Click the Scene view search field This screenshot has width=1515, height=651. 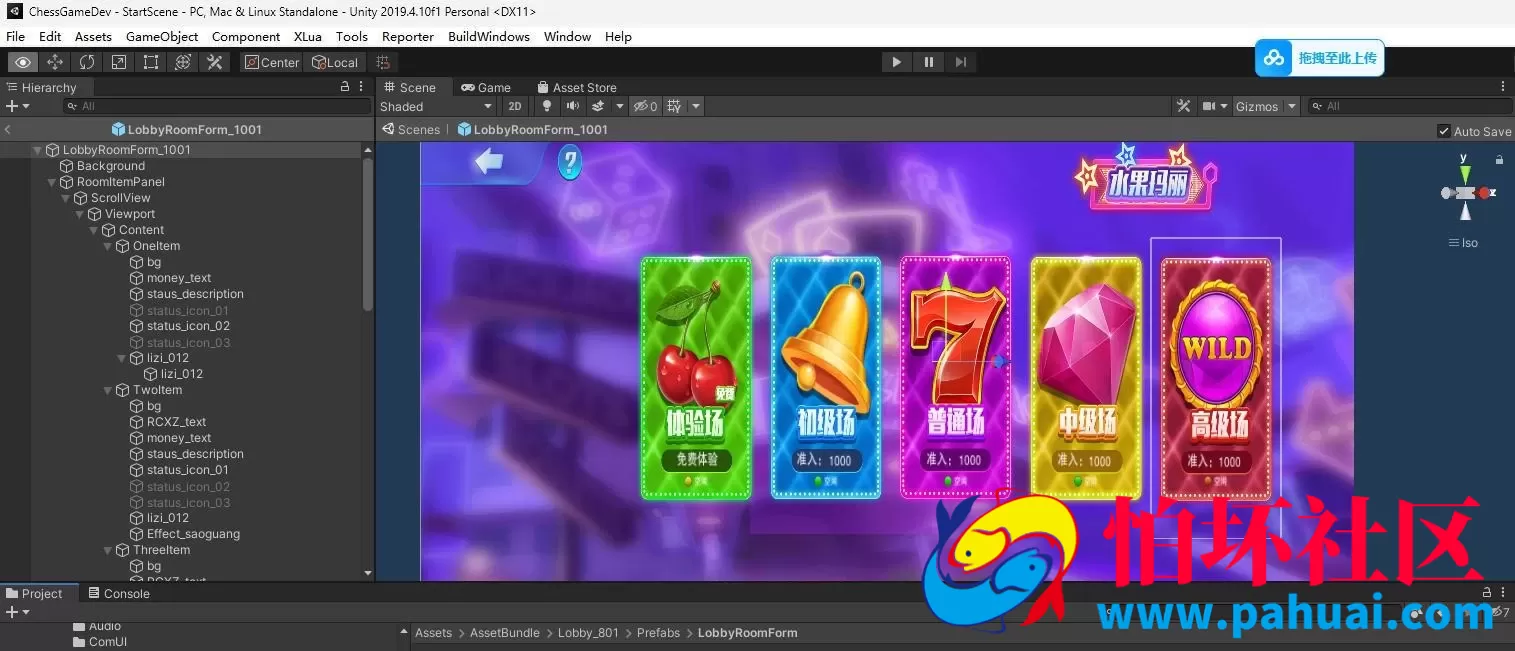(1410, 106)
